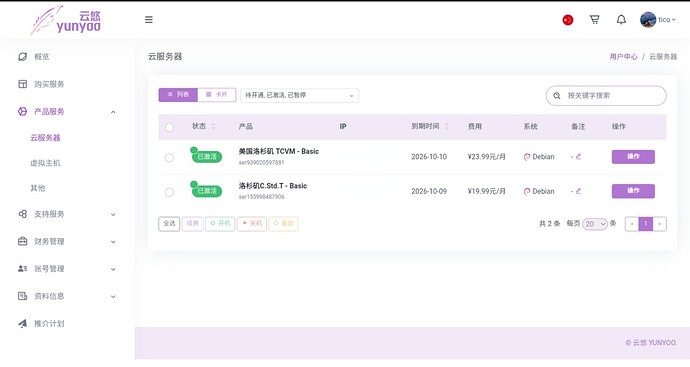Click product name 美国洛杉矶 TCVM - Basic

279,151
